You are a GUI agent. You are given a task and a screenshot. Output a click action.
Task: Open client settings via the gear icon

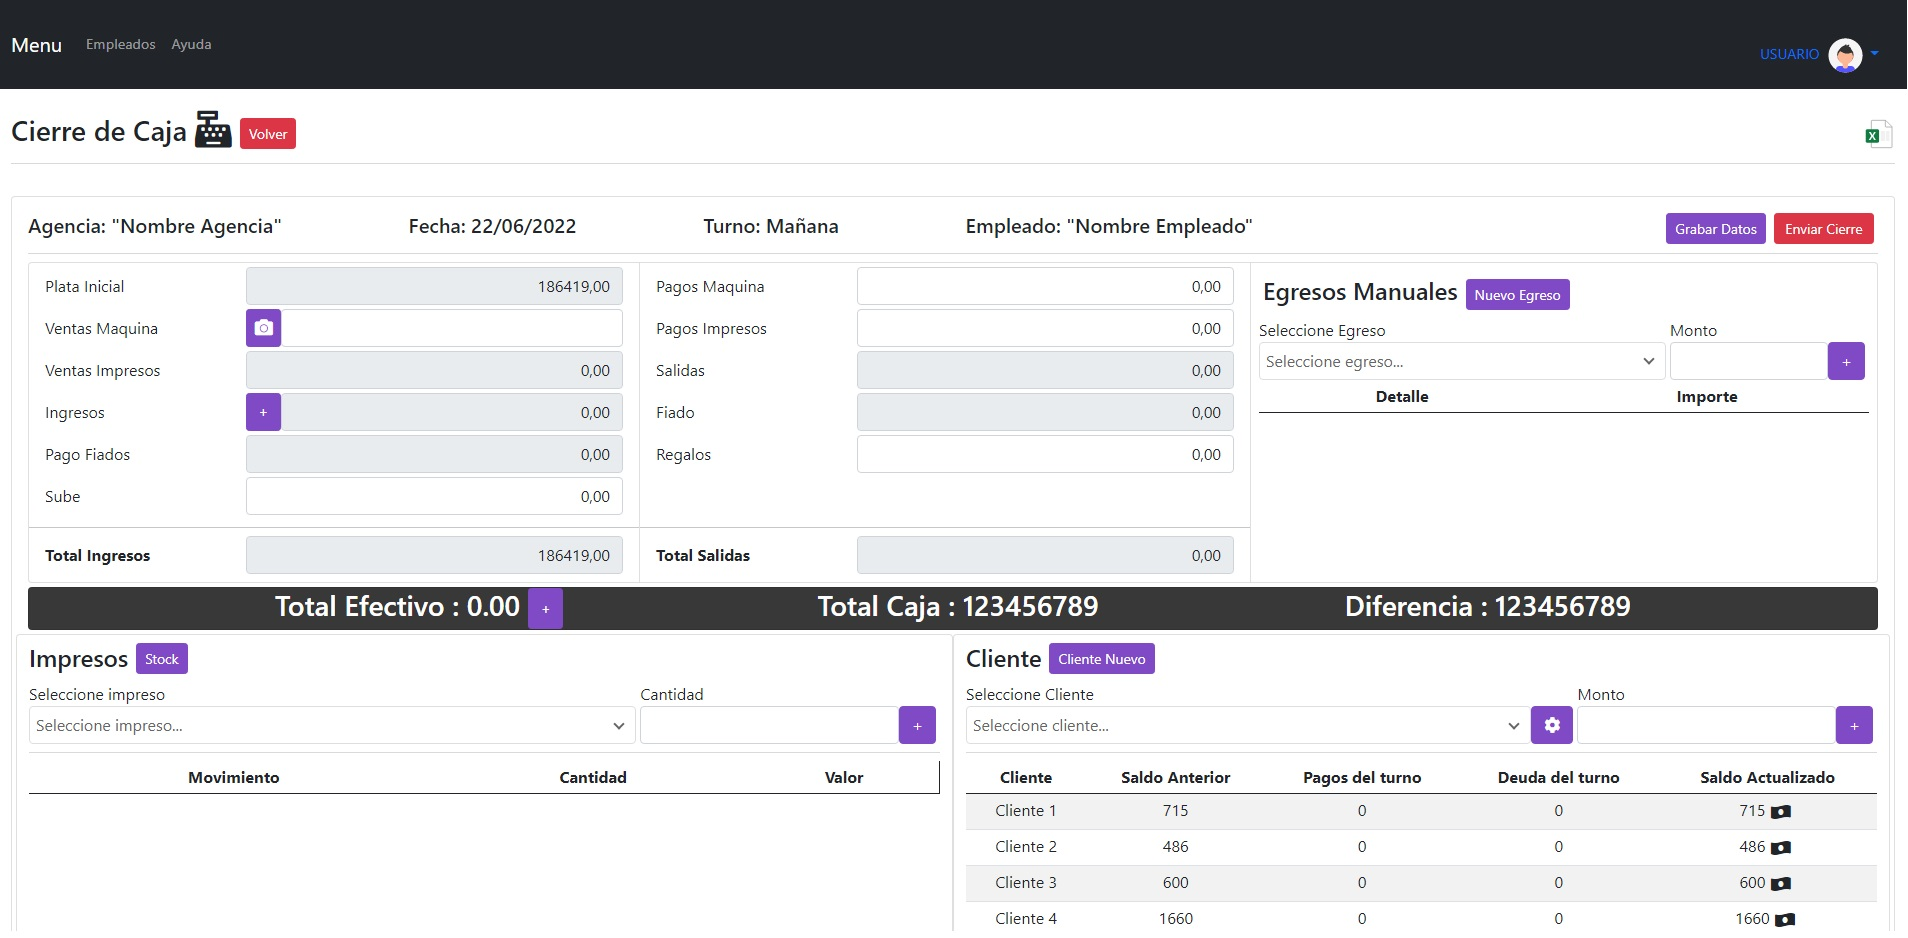[1551, 725]
